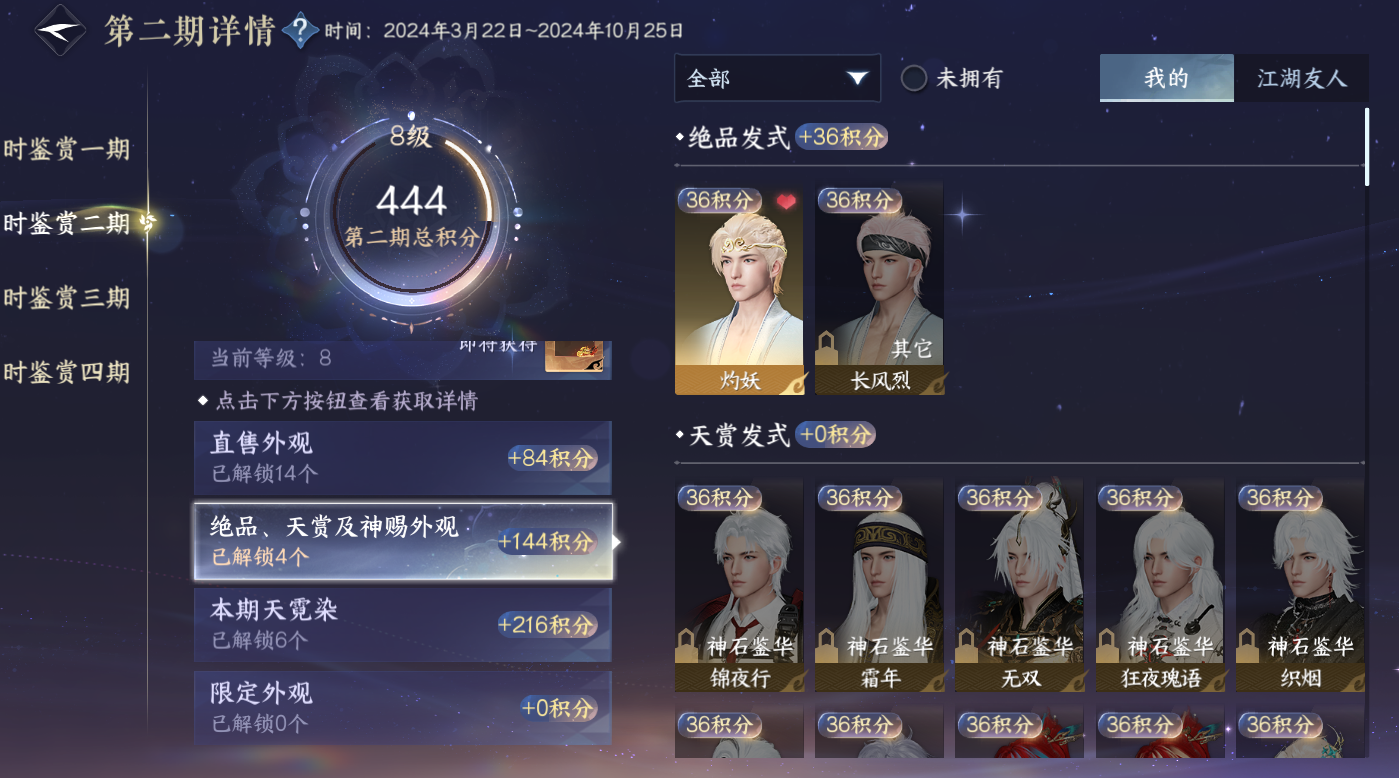Screen dimensions: 1399x778
Task: Click the lock icon on 长风烈 card
Action: (828, 349)
